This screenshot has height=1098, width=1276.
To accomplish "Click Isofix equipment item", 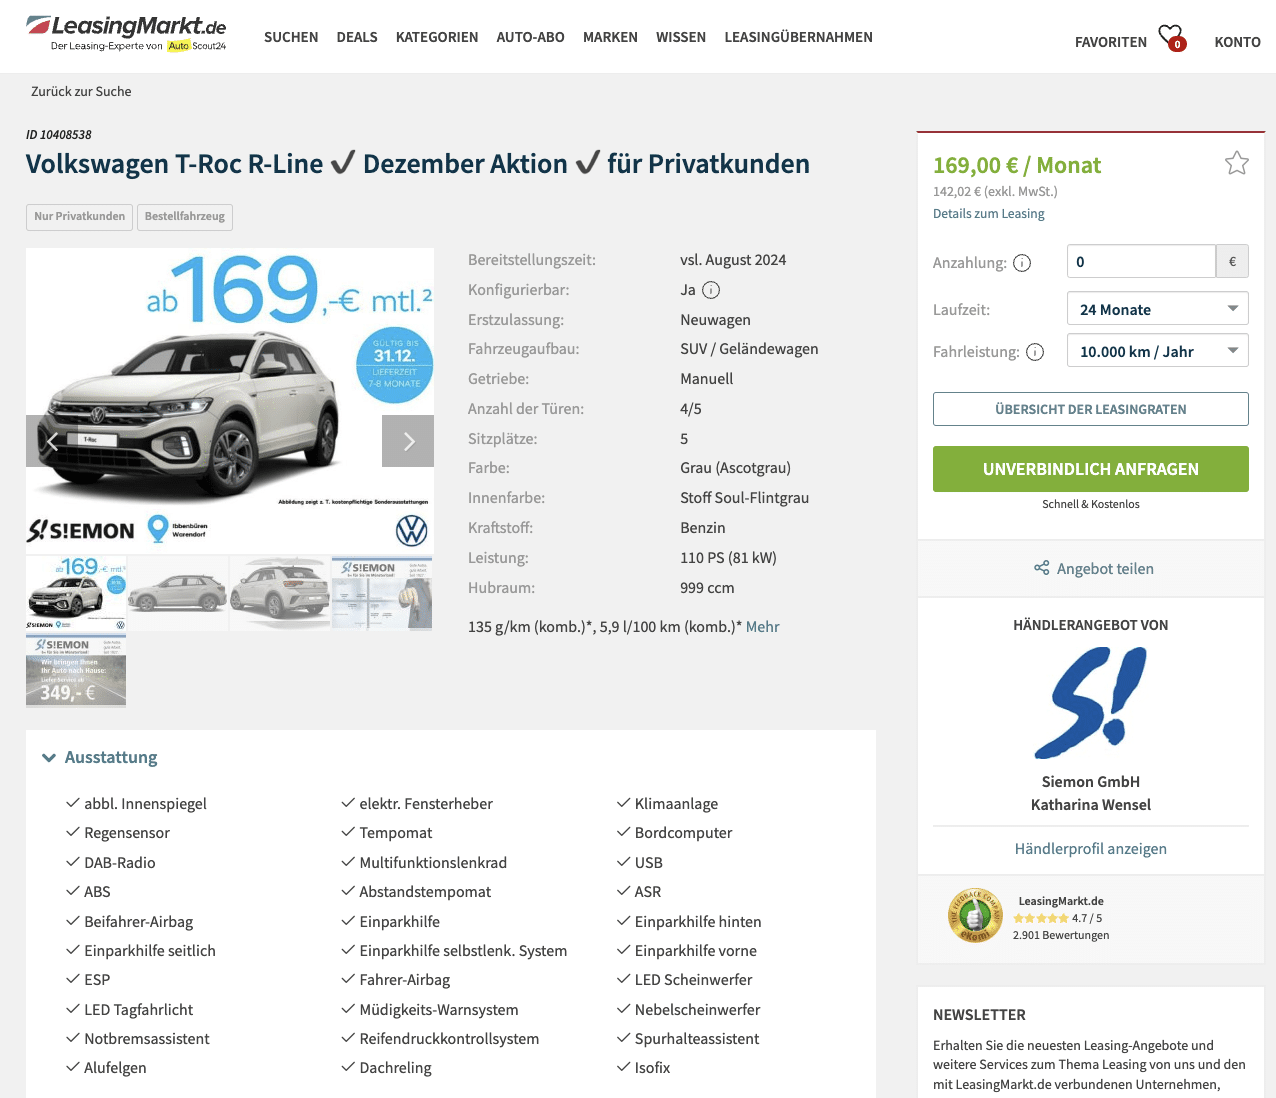I will point(652,1067).
